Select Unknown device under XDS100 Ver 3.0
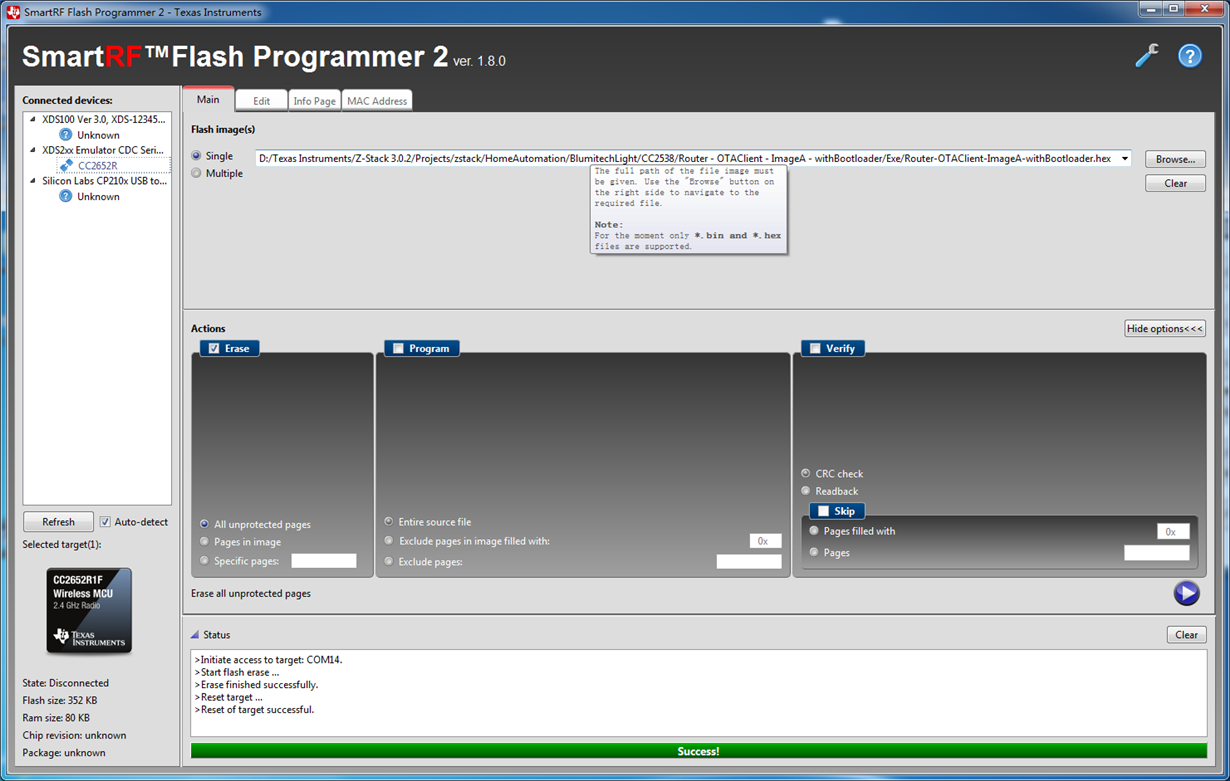The image size is (1230, 781). click(98, 135)
